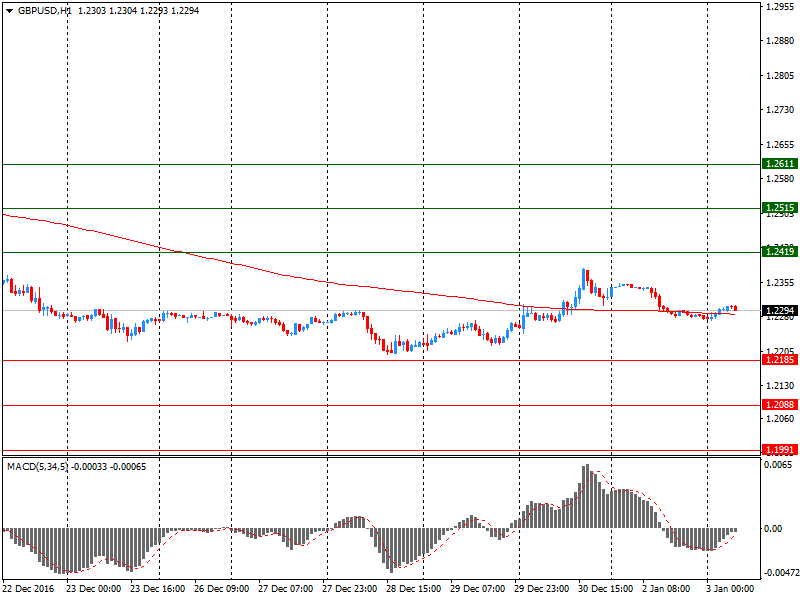Screen dimensions: 800x600
Task: Select the 1.2880 price scale value
Action: tap(780, 41)
